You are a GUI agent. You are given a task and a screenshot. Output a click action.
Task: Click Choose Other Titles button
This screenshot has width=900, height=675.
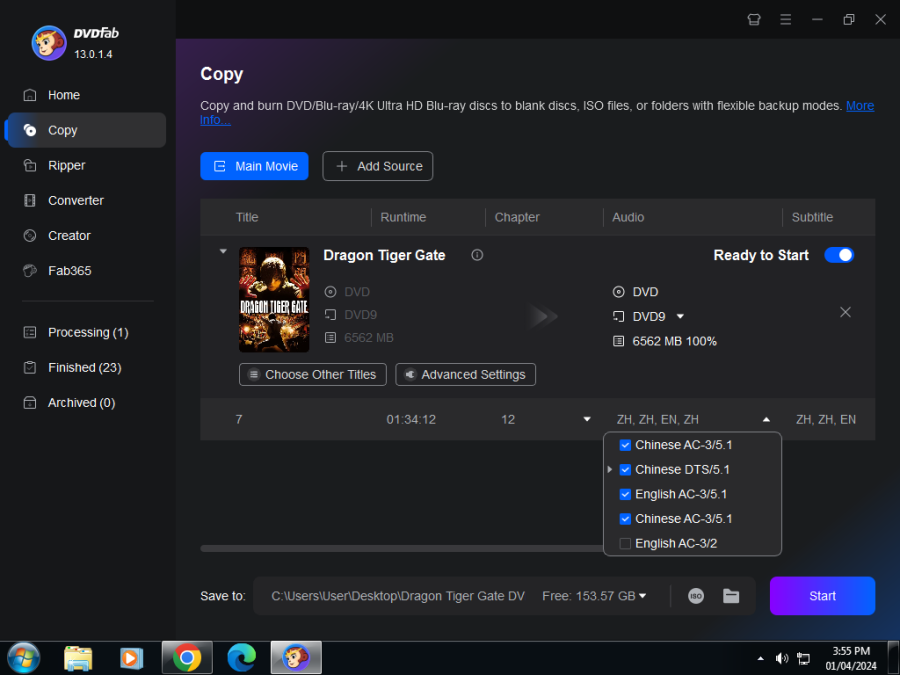pyautogui.click(x=313, y=374)
